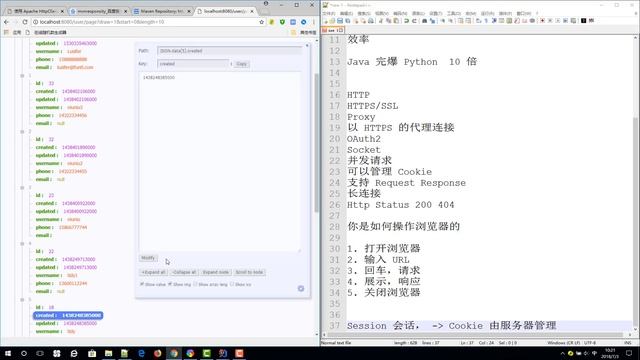Click the green shield extension icon in Chrome
Image resolution: width=640 pixels, height=360 pixels.
pos(282,22)
